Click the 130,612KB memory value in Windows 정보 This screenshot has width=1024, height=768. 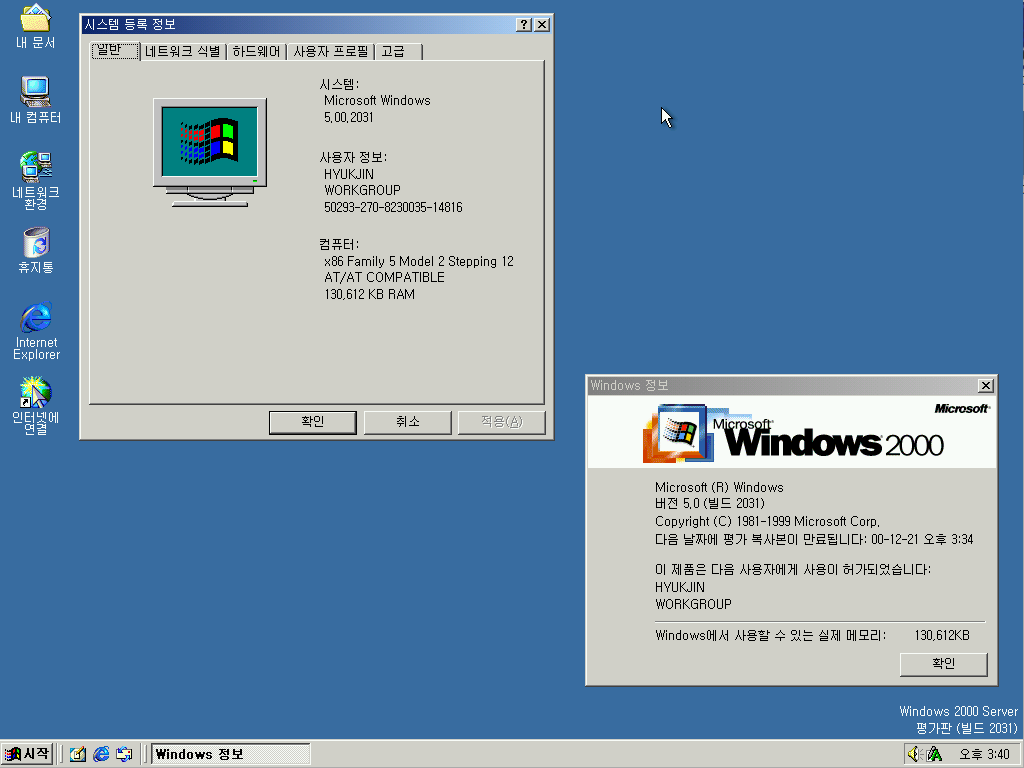(x=942, y=635)
